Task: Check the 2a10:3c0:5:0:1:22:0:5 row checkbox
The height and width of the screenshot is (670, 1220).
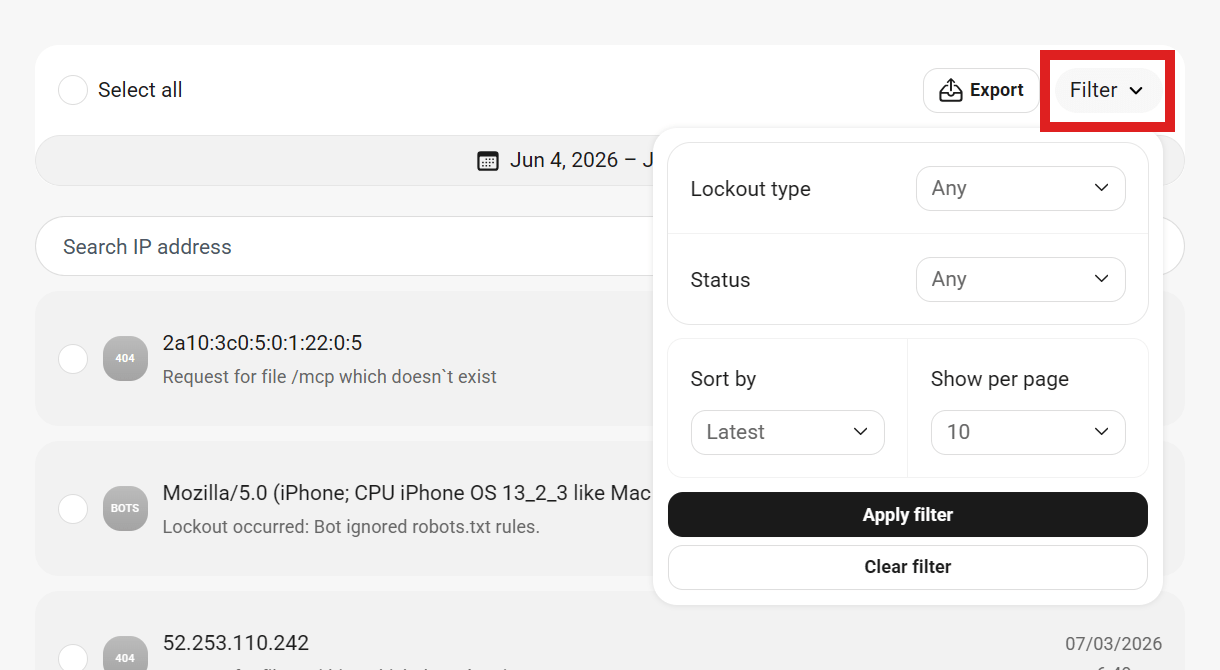Action: click(73, 358)
